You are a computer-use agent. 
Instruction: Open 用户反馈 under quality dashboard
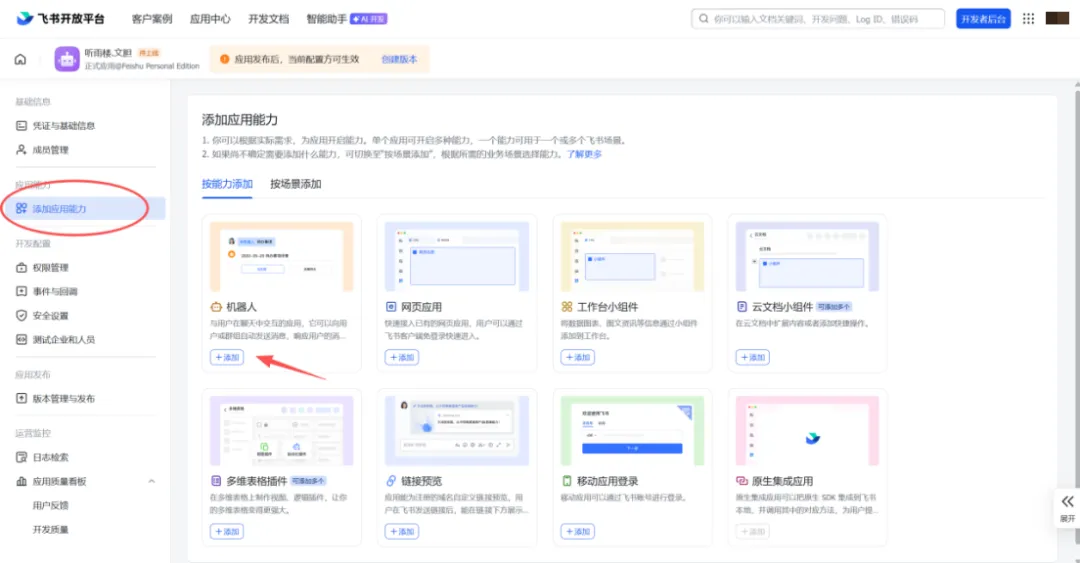[x=51, y=505]
